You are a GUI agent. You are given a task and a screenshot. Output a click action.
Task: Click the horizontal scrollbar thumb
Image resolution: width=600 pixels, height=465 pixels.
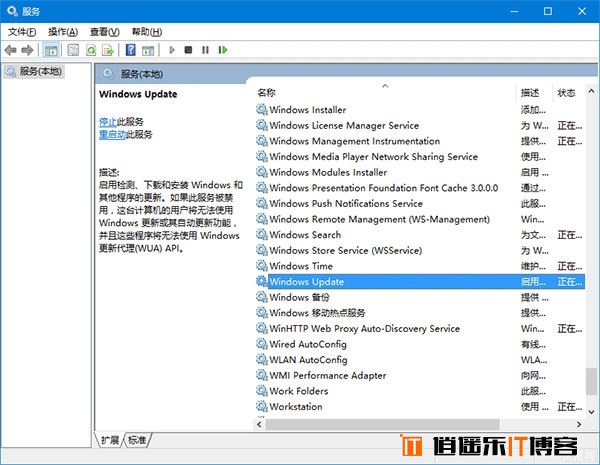pyautogui.click(x=382, y=424)
